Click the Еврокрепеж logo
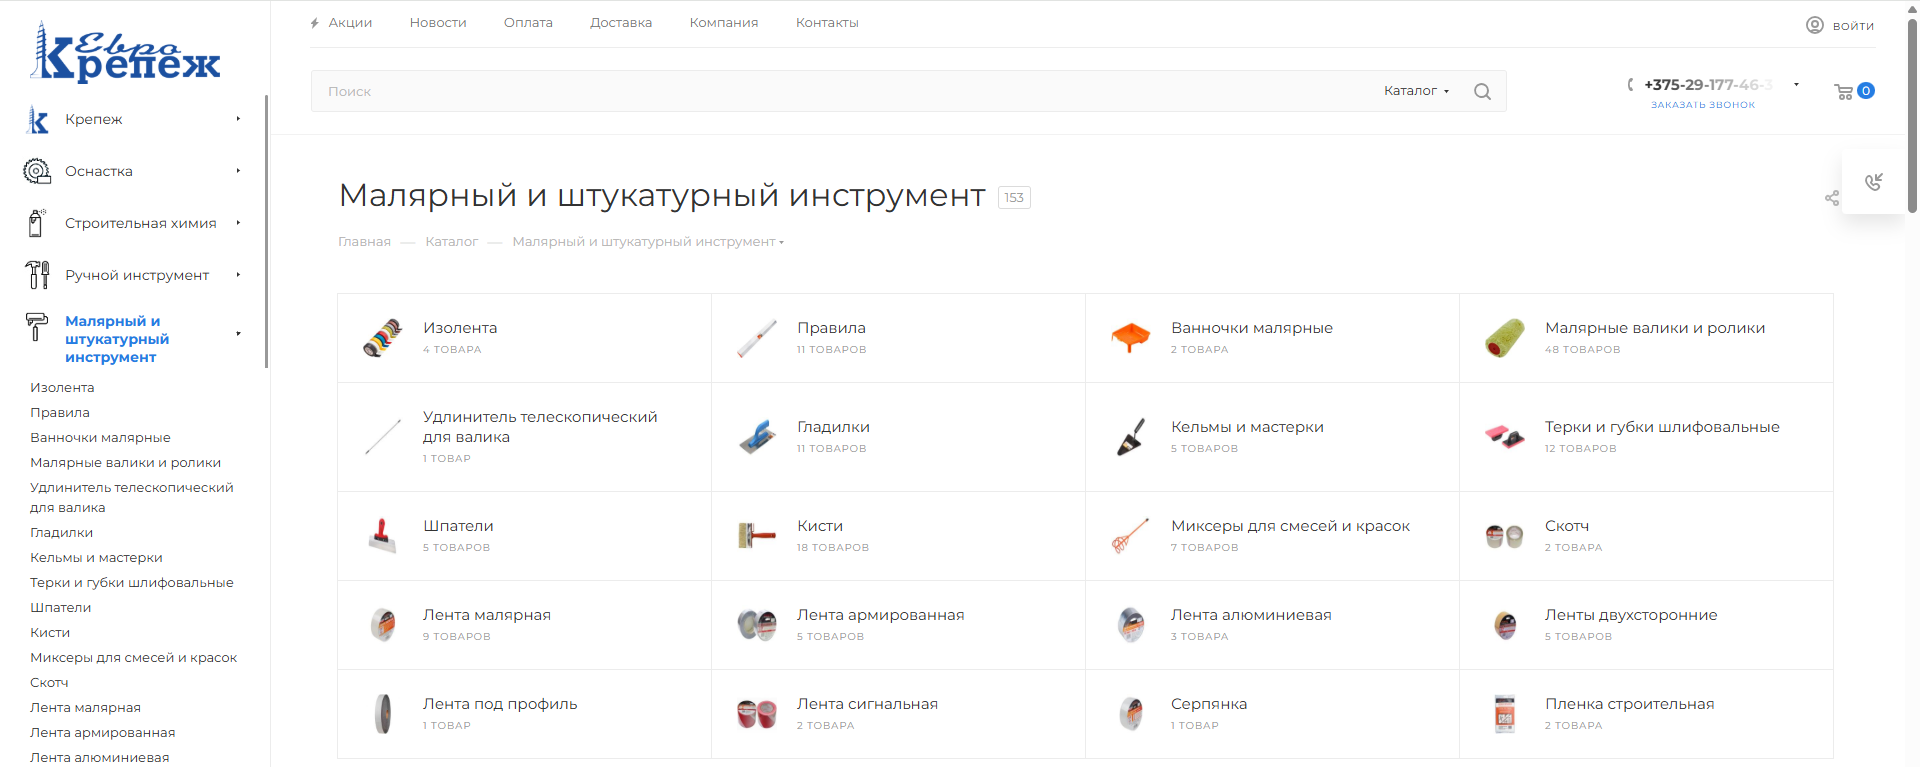 click(125, 52)
